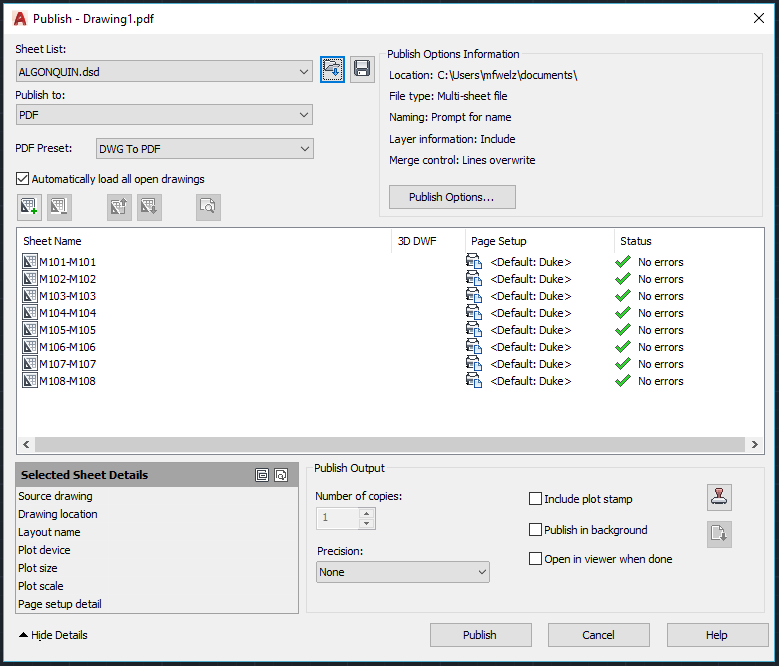Screen dimensions: 779x666
Task: Click the Page Setup column header
Action: [x=540, y=241]
